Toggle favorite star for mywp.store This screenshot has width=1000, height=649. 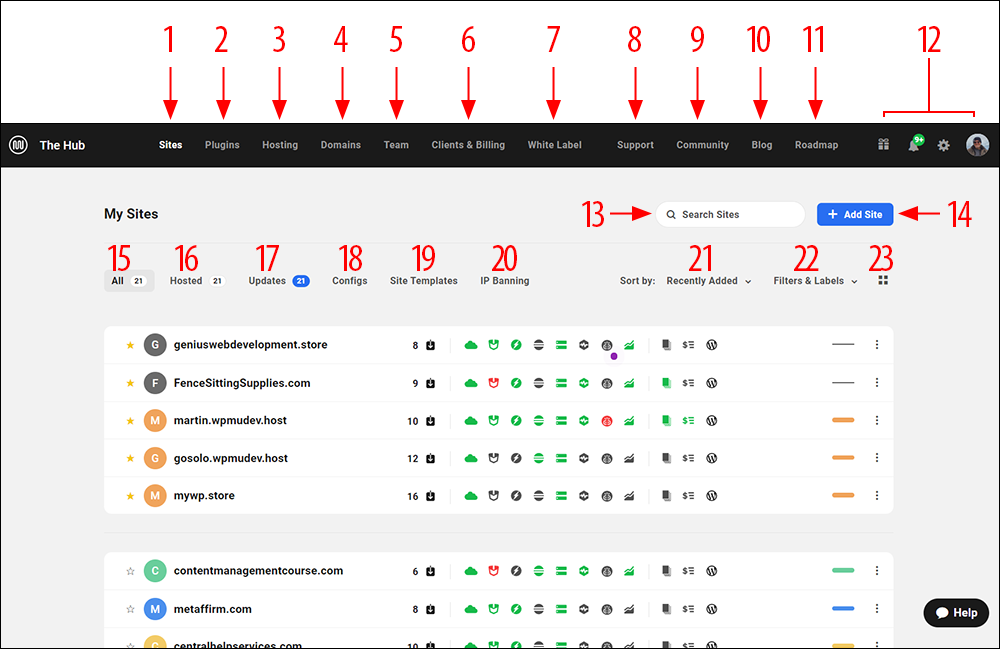click(130, 496)
